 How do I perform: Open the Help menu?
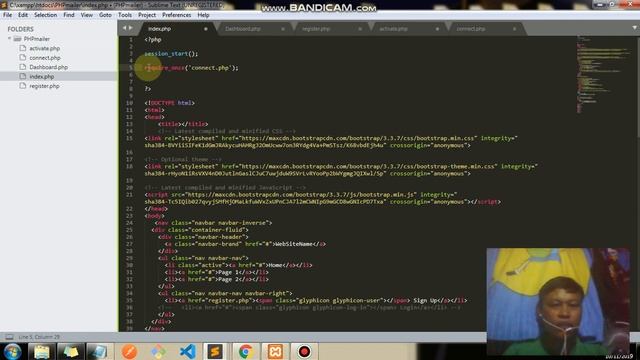coord(203,15)
